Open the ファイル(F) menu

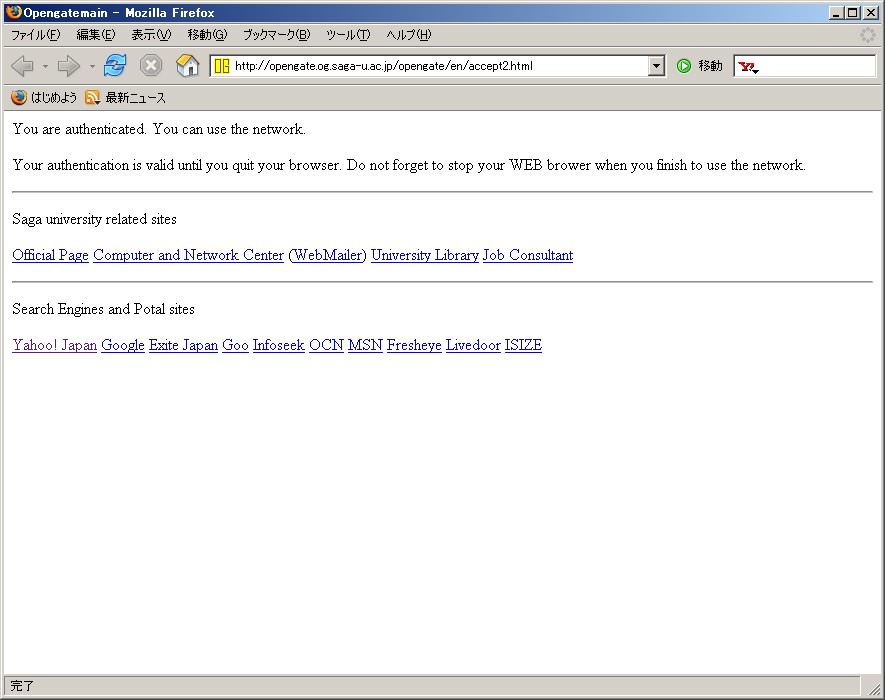[36, 35]
